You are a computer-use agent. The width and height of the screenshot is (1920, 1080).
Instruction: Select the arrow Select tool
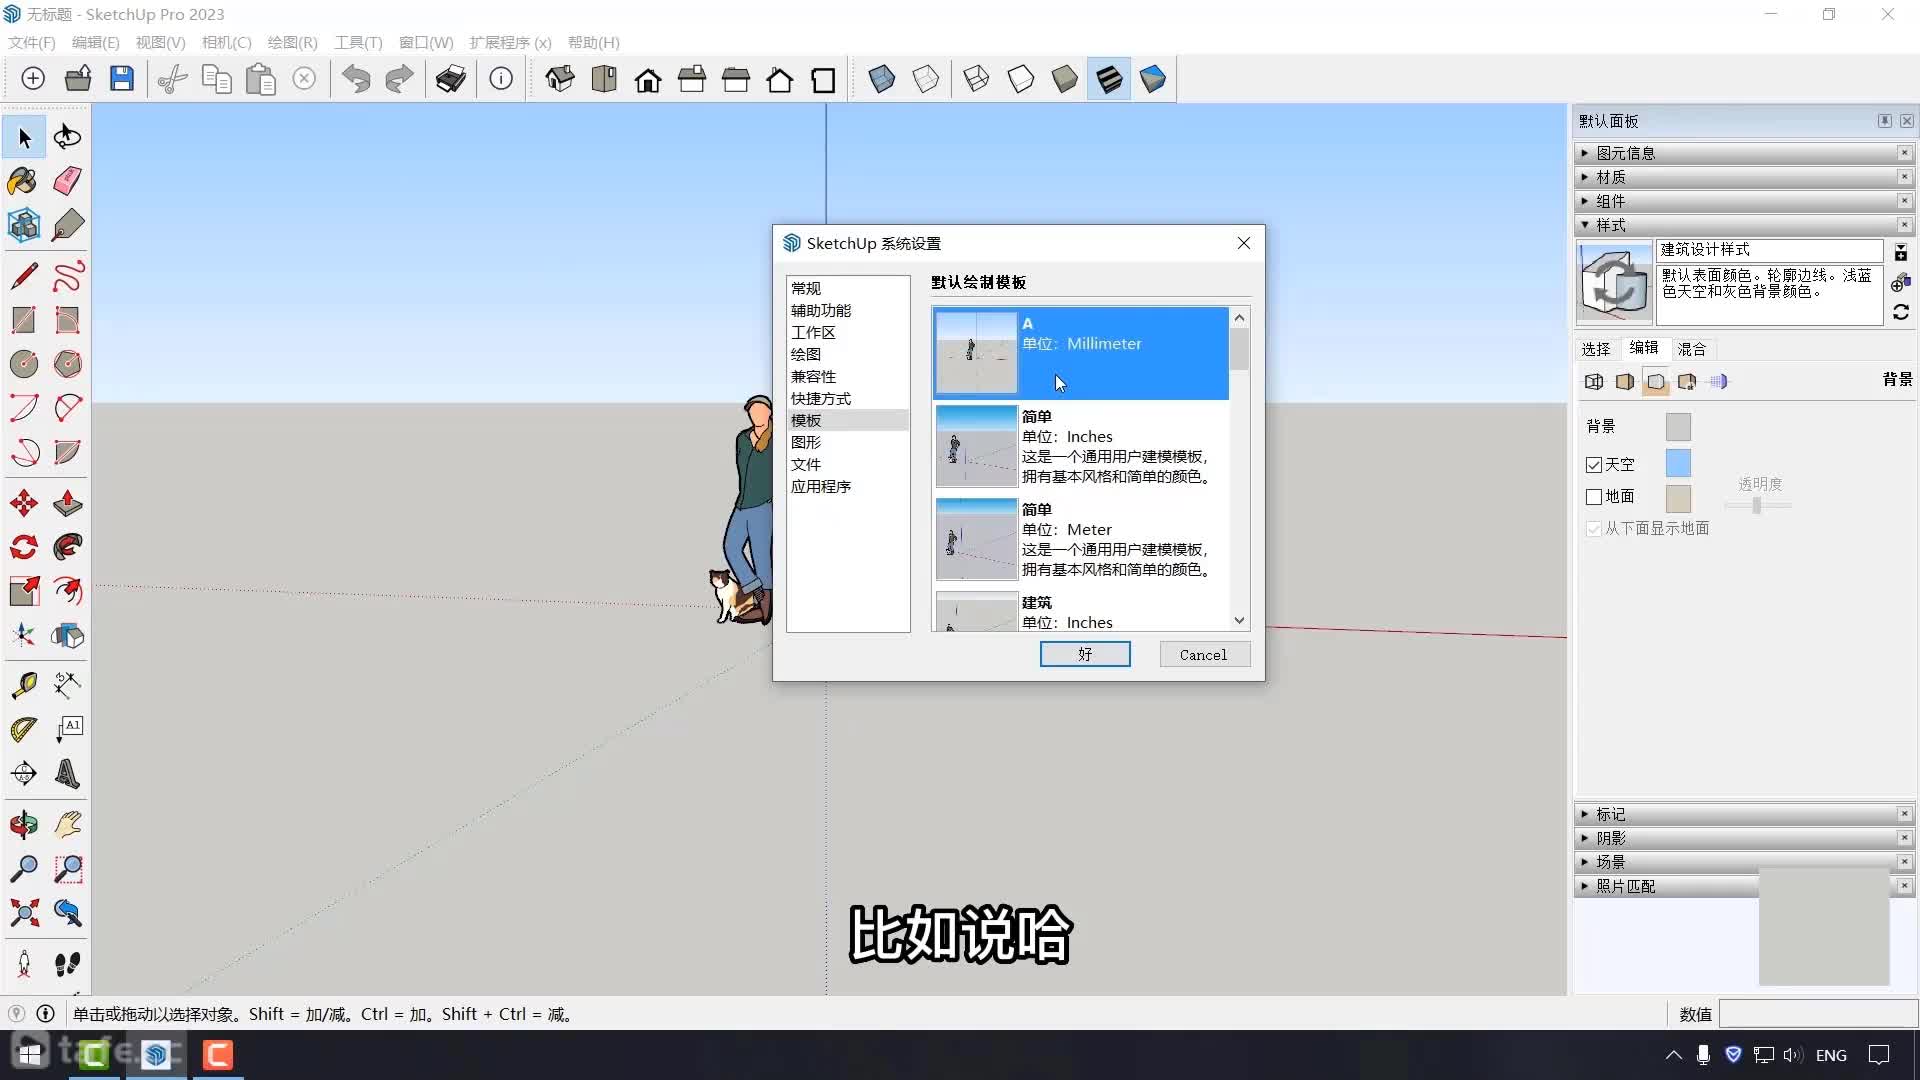point(24,137)
